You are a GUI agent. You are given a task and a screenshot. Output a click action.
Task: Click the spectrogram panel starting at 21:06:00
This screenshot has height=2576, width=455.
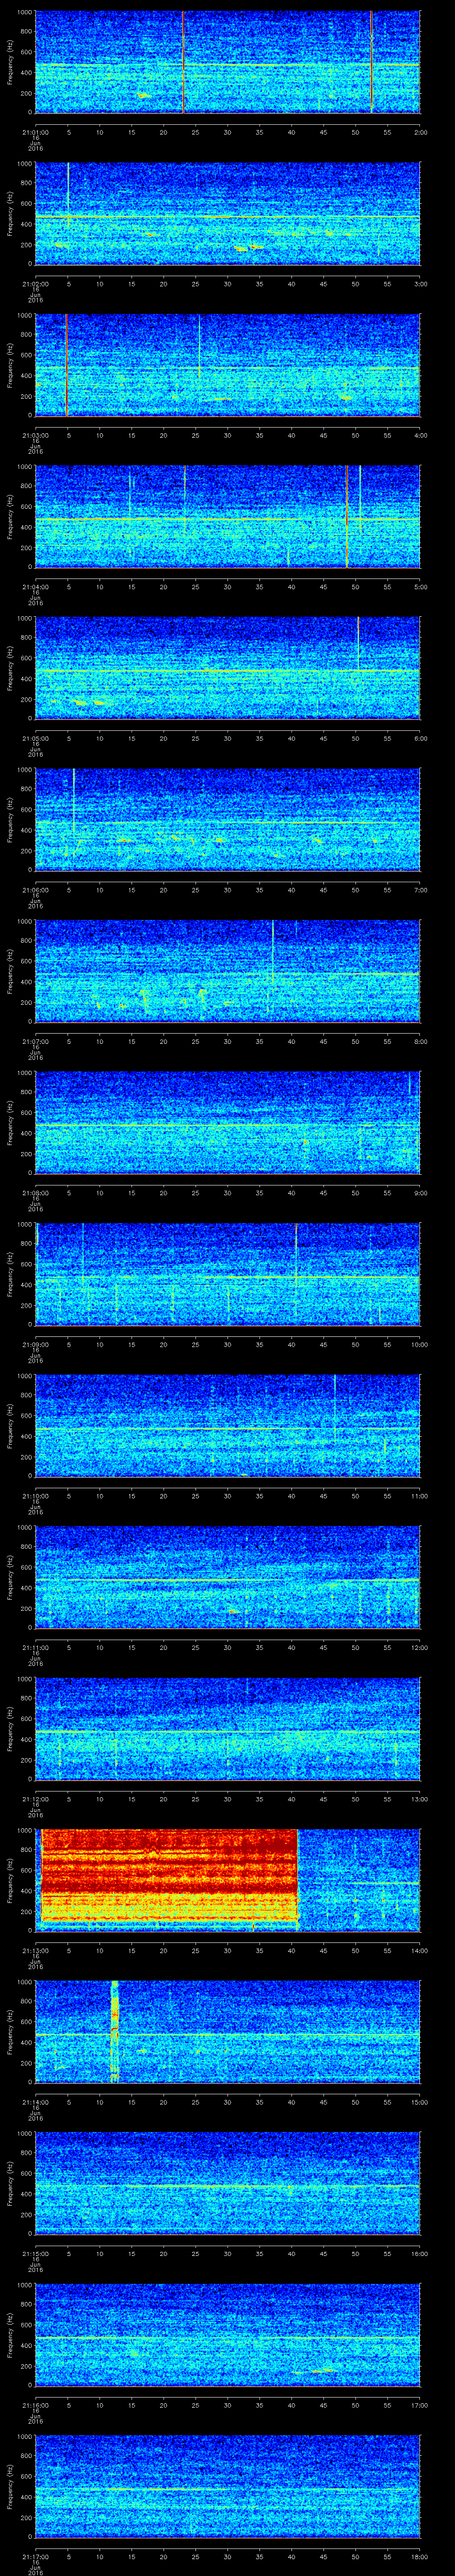228,820
